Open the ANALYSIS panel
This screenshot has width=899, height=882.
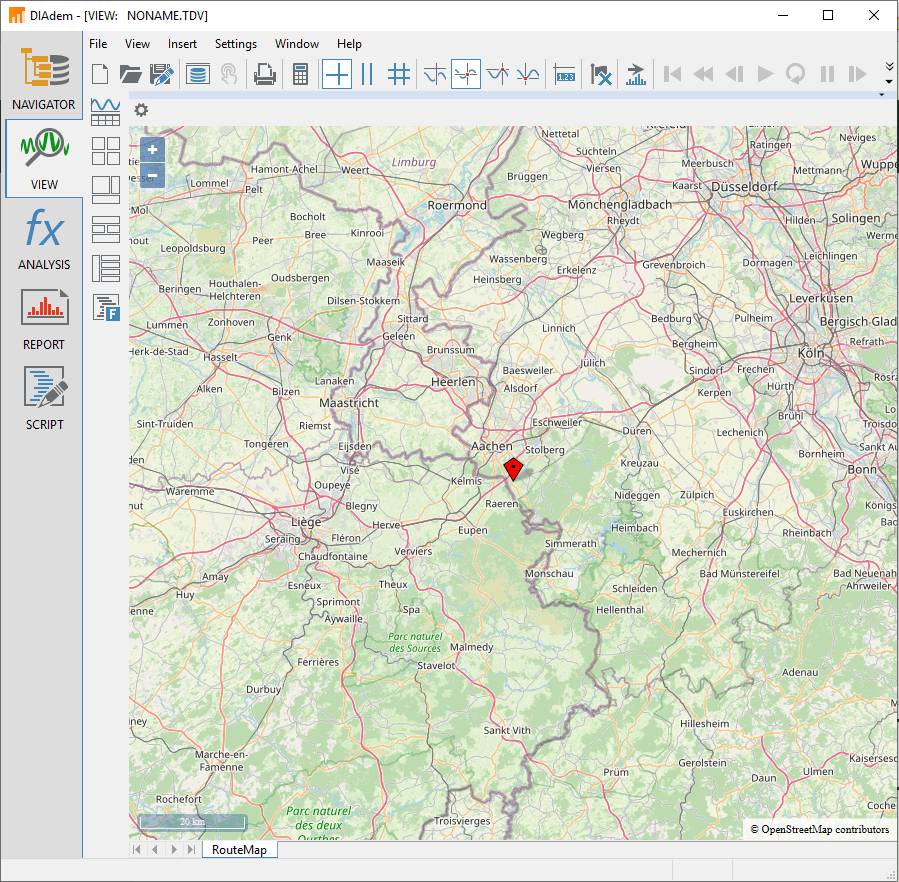click(x=44, y=239)
